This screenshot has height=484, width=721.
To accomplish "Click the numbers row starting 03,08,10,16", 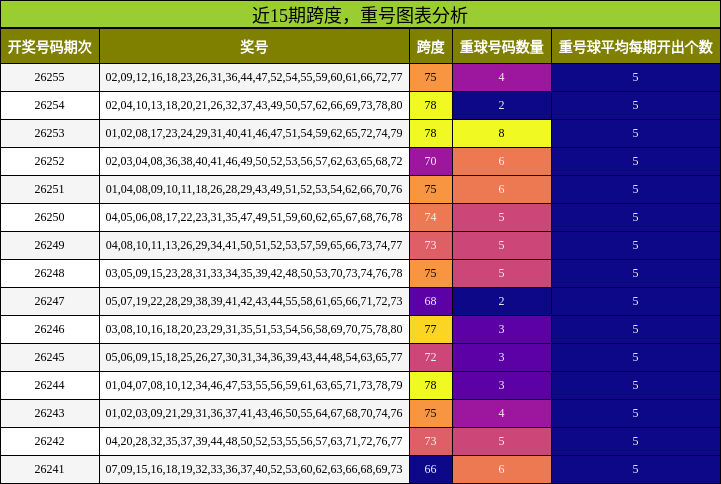I will pyautogui.click(x=254, y=330).
